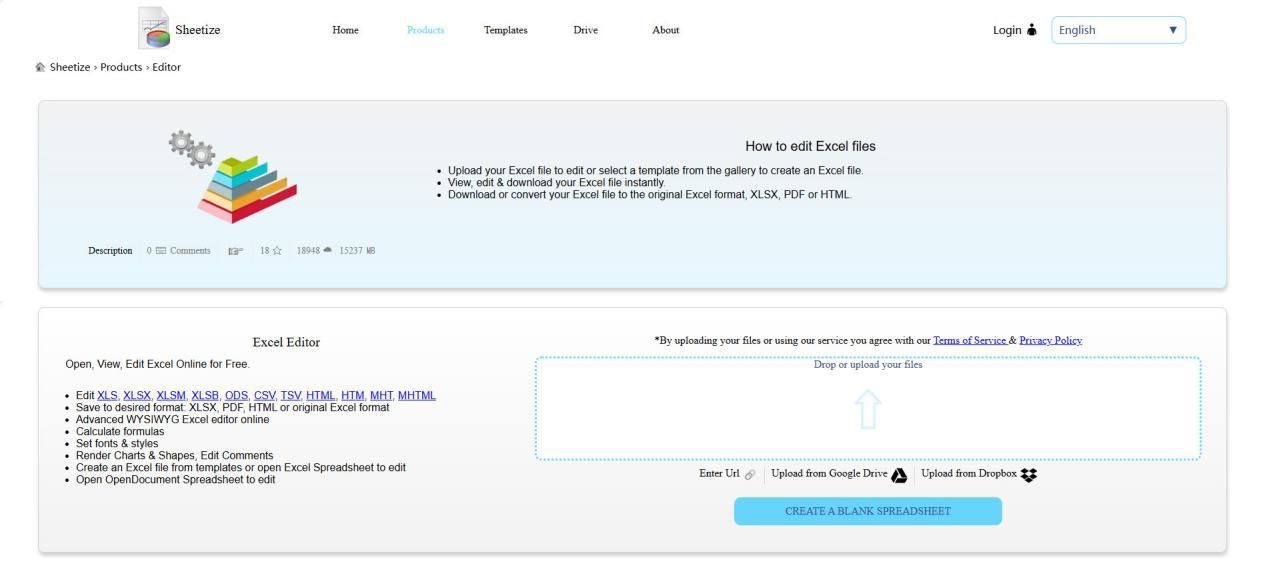Viewport: 1265px width, 570px height.
Task: Click Upload from Dropbox text
Action: tap(968, 474)
